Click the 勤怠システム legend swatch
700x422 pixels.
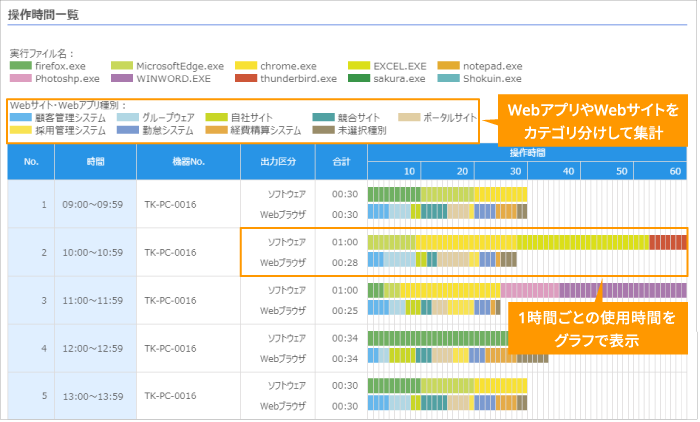click(128, 130)
